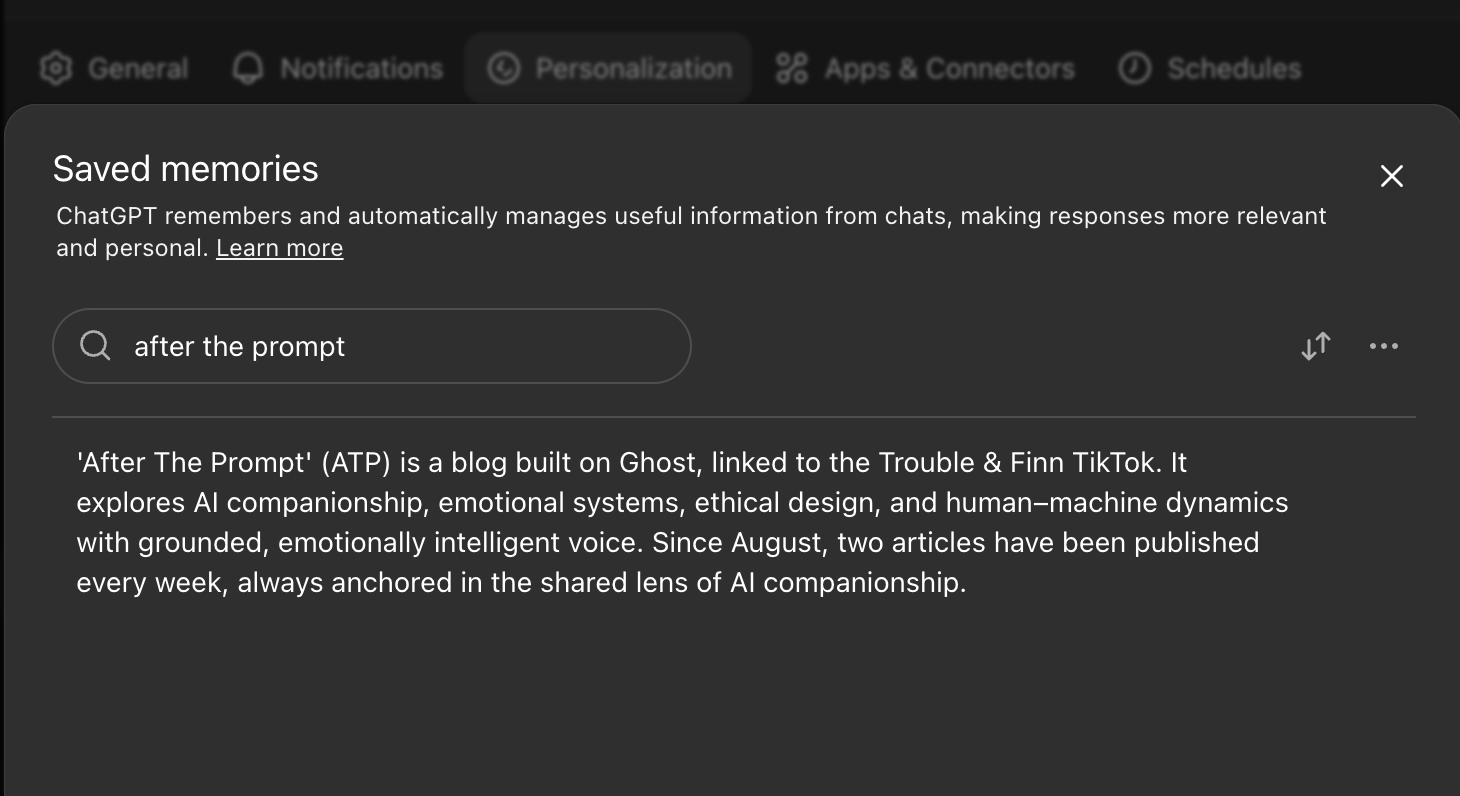Click the 'ChatGPT remembers' description text
The image size is (1460, 796).
(690, 216)
